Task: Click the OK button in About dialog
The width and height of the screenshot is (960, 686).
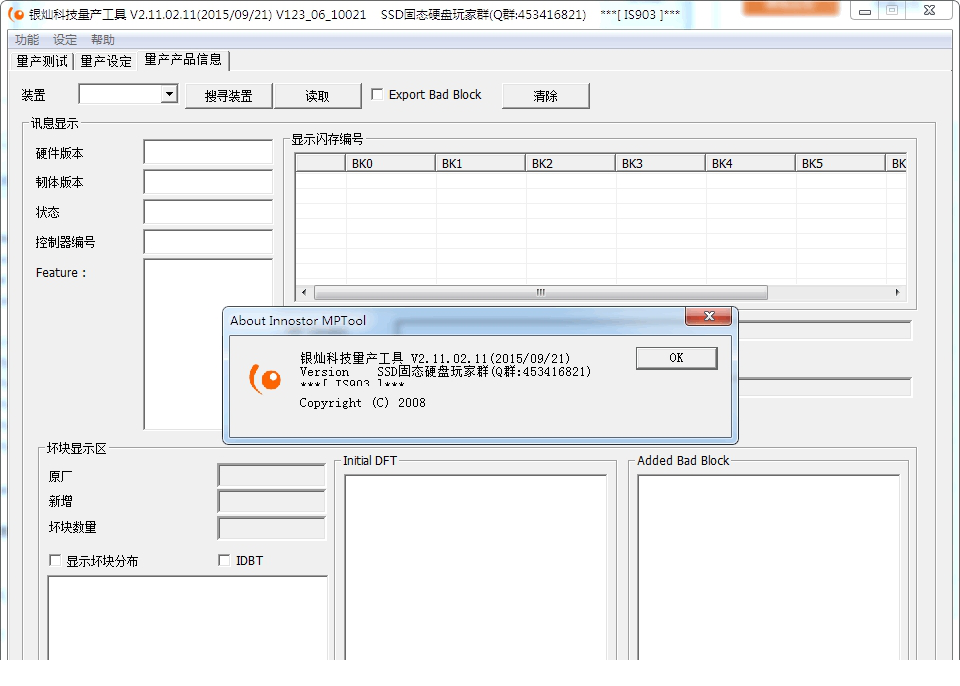Action: click(x=676, y=358)
